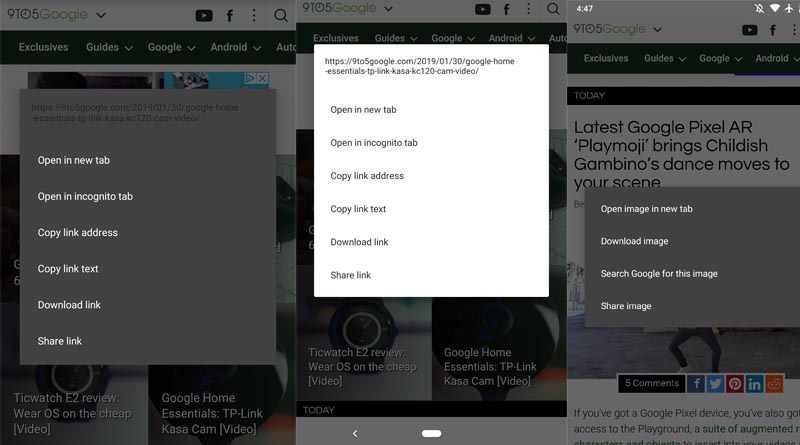Tap Facebook icon in right screenshot header
800x445 pixels.
point(773,30)
